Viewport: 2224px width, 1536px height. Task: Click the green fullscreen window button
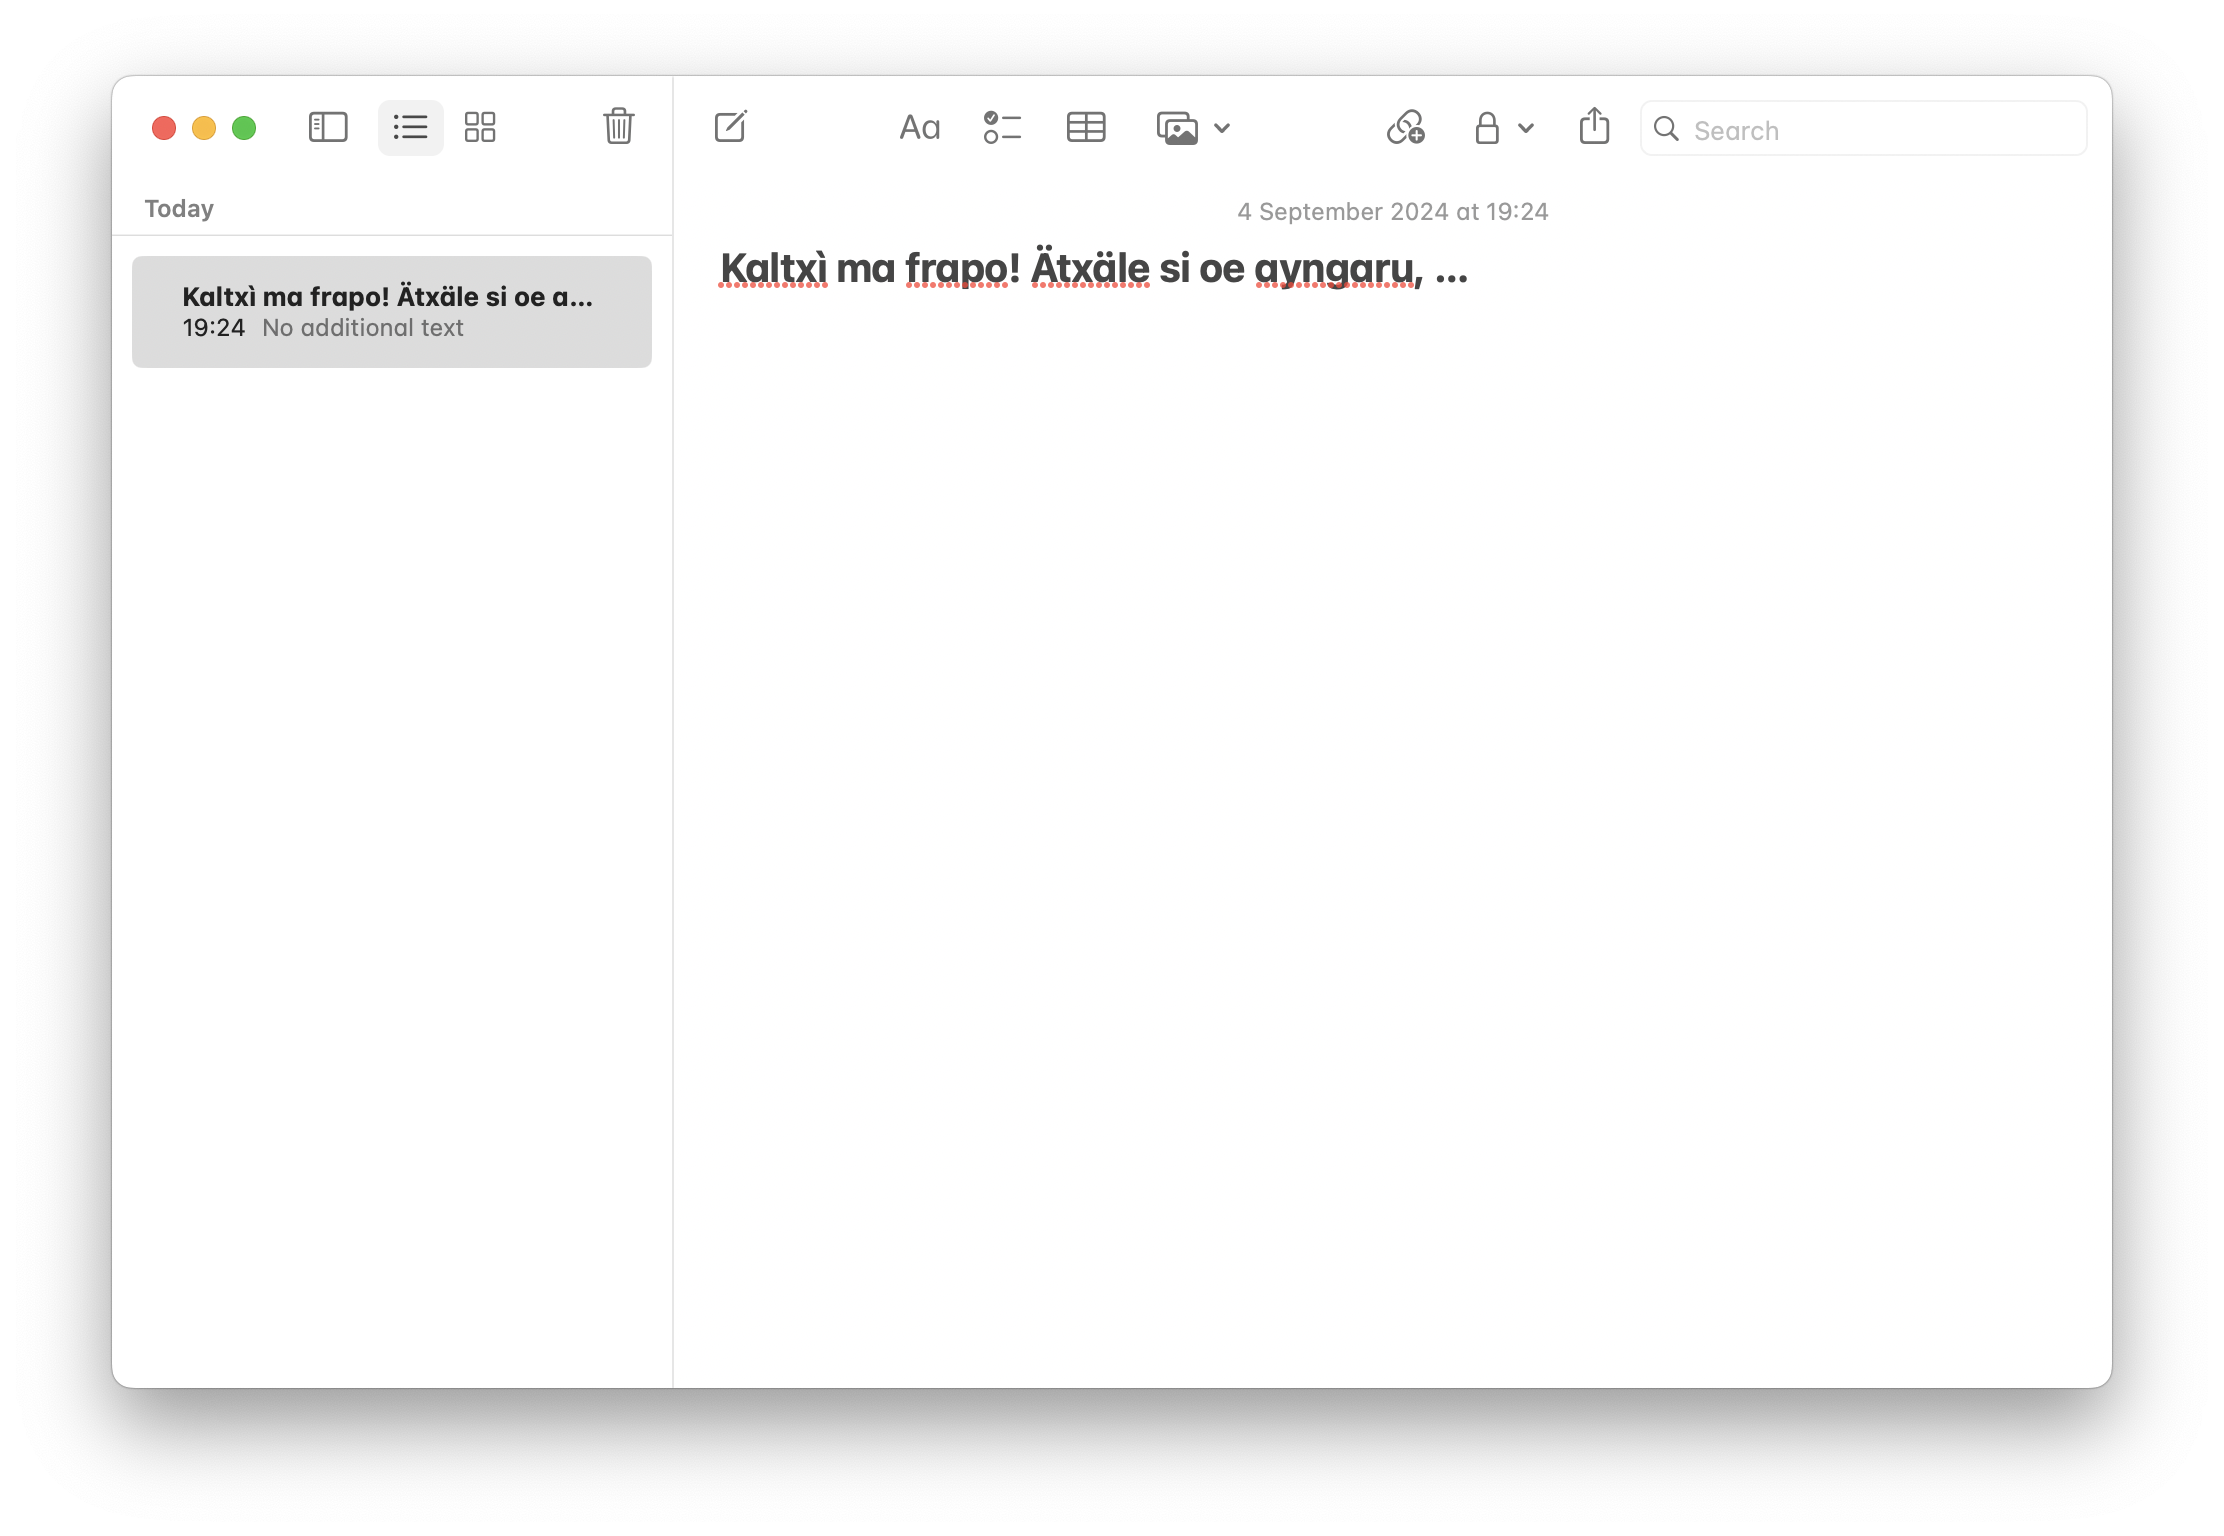(244, 128)
